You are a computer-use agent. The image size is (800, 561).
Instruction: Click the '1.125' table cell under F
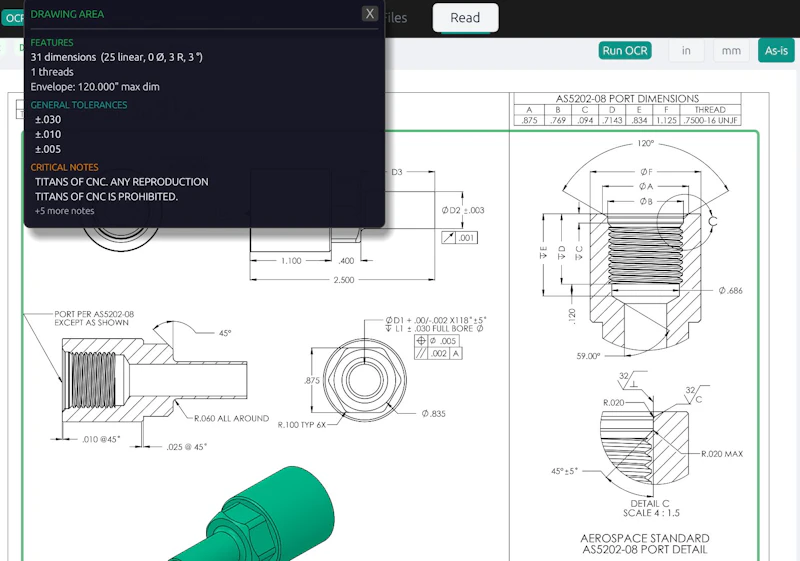point(666,120)
